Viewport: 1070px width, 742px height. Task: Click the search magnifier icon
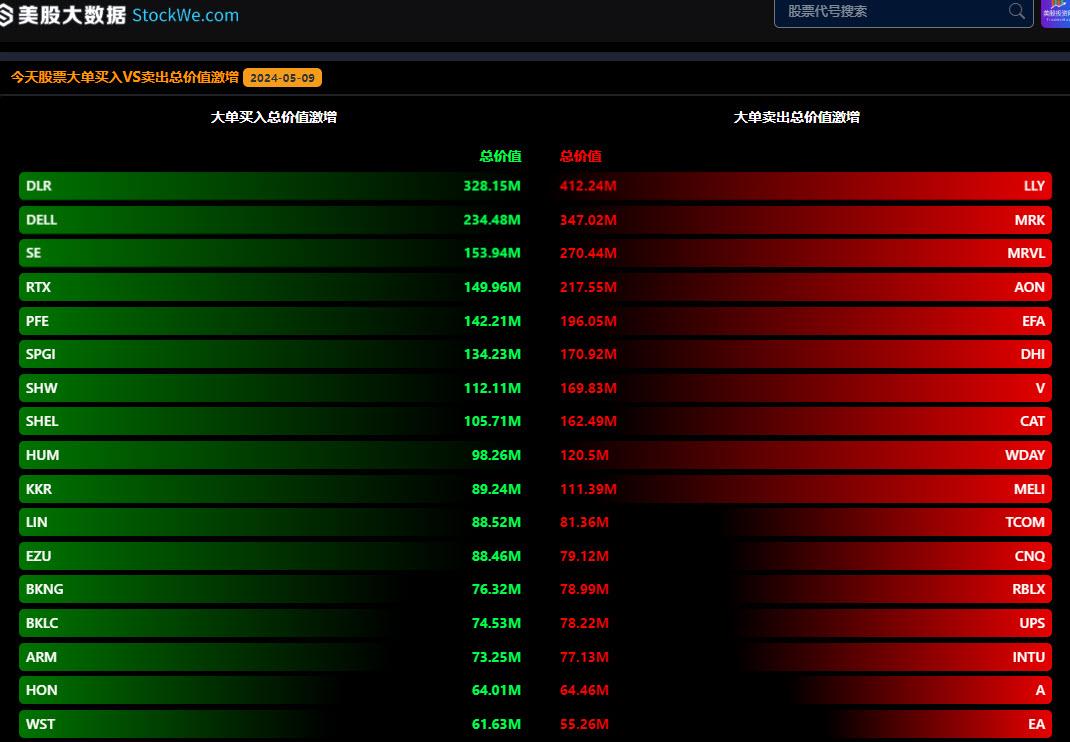[1016, 11]
